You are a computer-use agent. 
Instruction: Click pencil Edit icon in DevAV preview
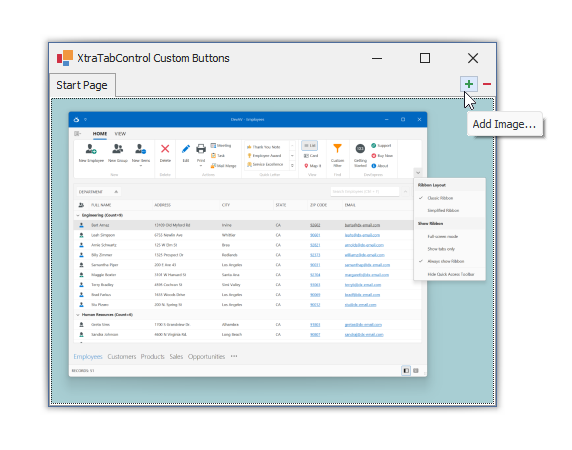(186, 149)
